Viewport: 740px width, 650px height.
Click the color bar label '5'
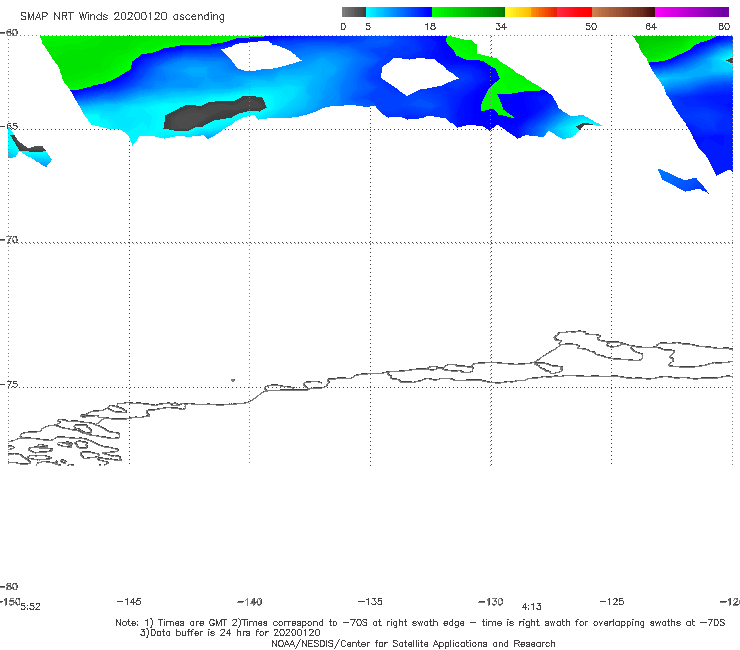point(368,27)
